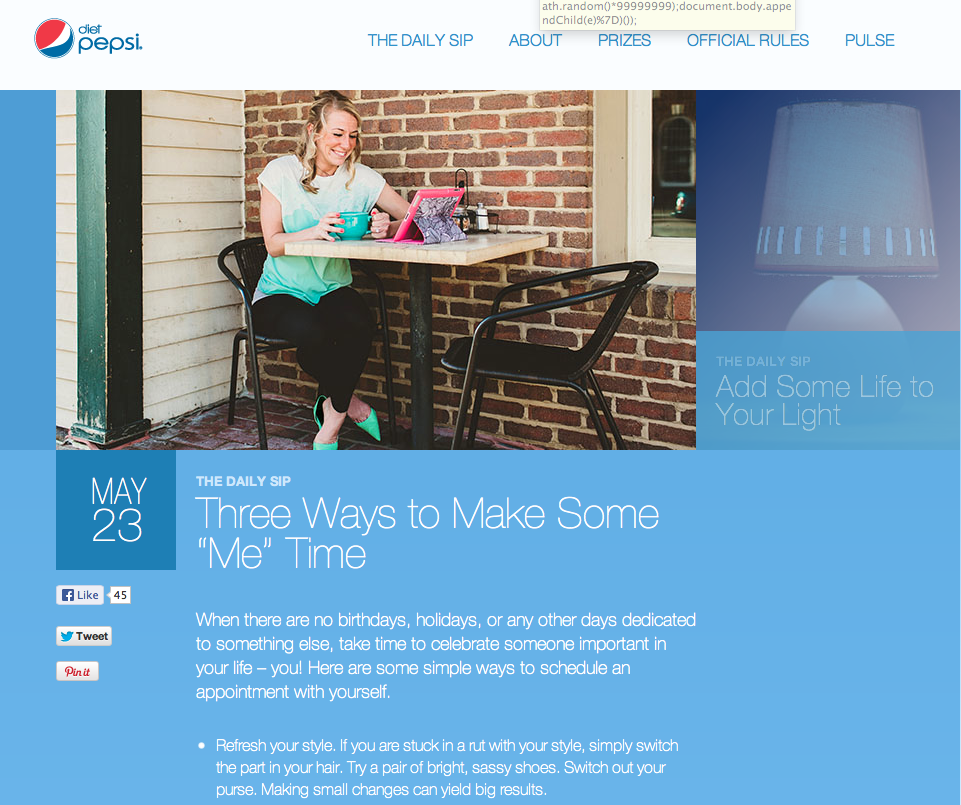Click The Daily Sip label in side panel
Image resolution: width=961 pixels, height=805 pixels.
pyautogui.click(x=763, y=362)
